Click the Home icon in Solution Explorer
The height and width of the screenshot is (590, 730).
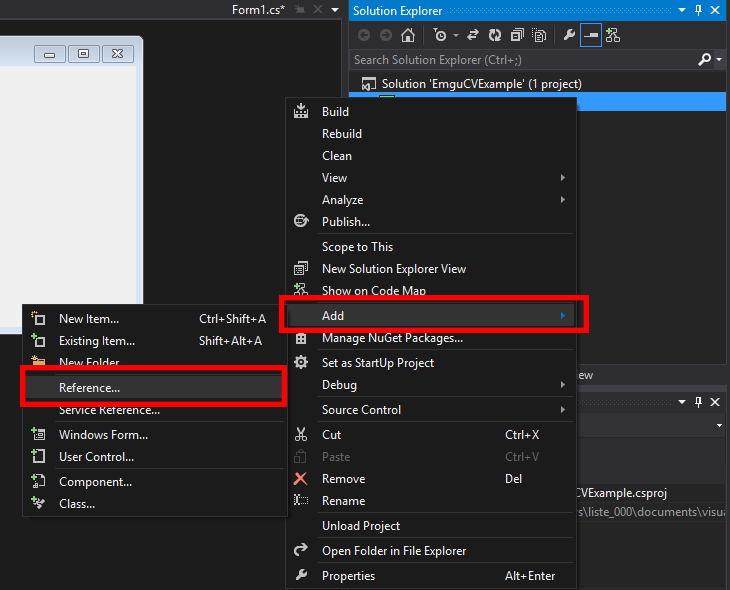[408, 35]
